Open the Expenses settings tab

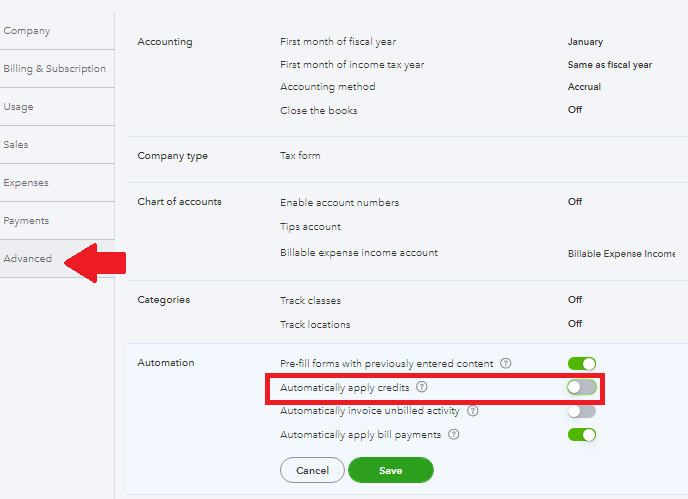coord(26,183)
